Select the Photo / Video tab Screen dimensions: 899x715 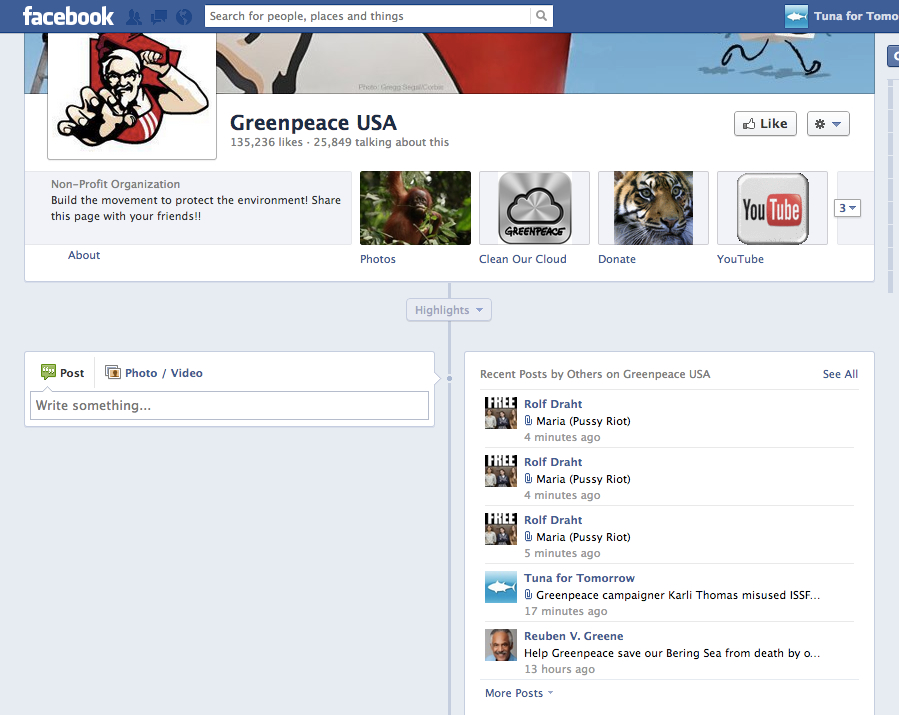coord(154,373)
